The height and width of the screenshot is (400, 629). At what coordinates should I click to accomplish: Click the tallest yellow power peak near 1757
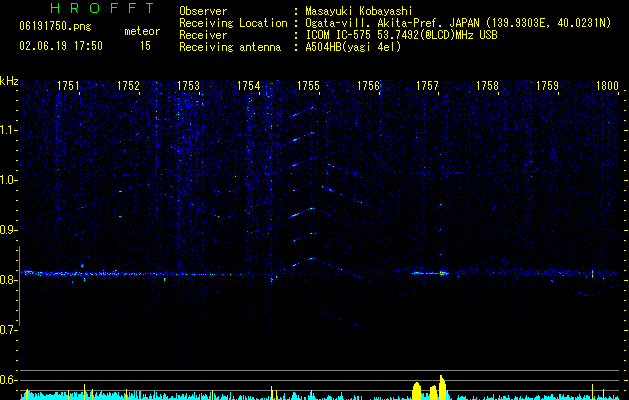click(442, 387)
